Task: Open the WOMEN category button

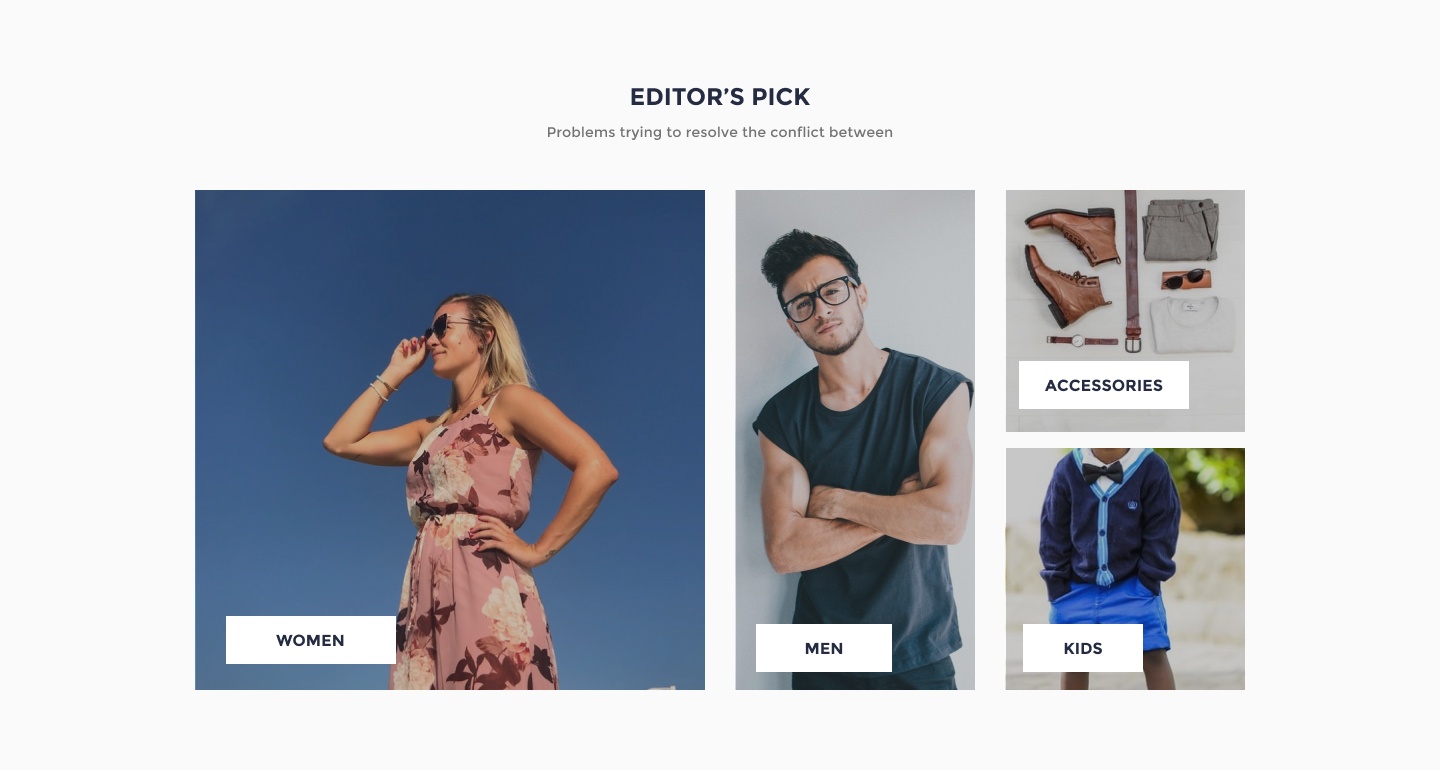Action: [x=311, y=640]
